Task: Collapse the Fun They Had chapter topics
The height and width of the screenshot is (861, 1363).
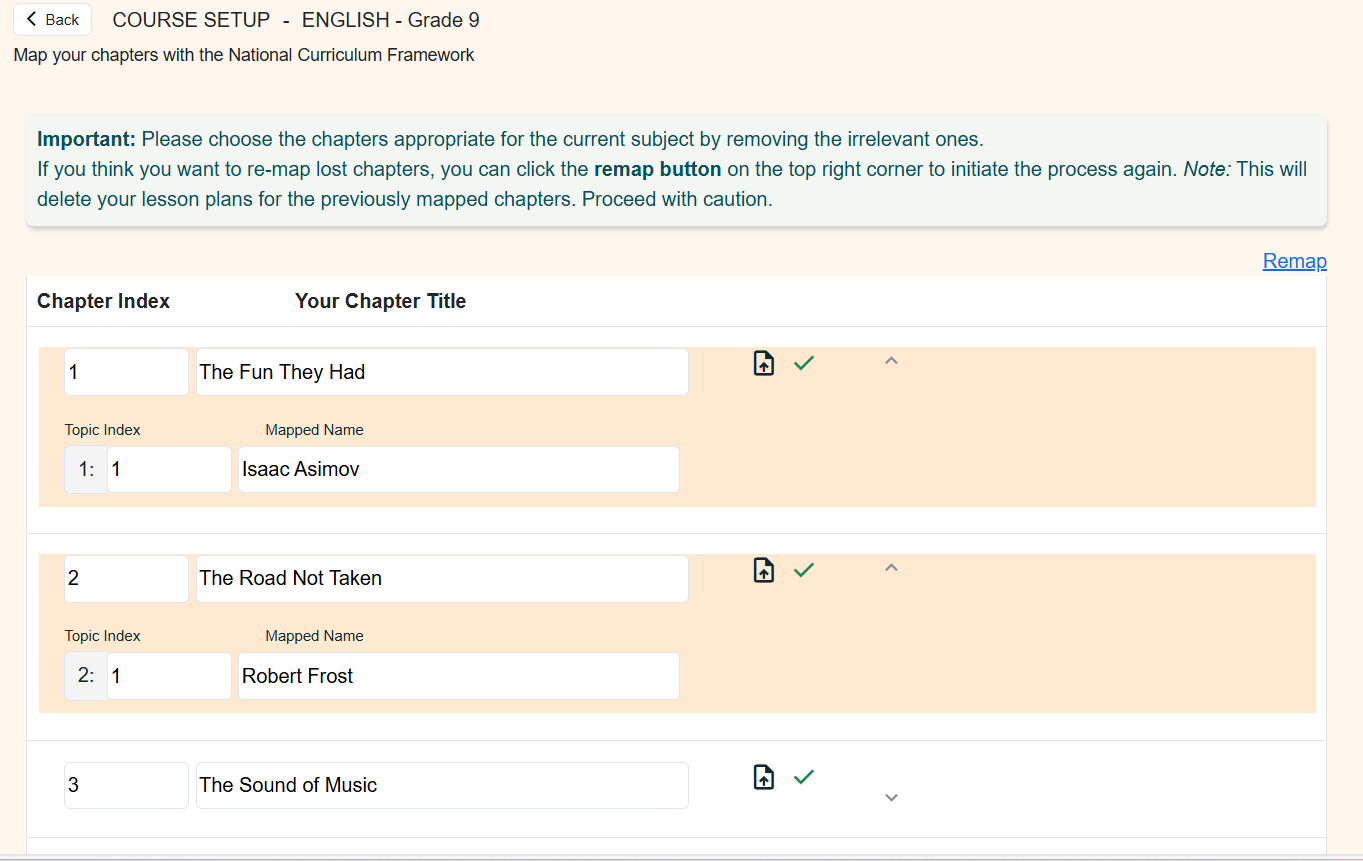Action: 892,361
